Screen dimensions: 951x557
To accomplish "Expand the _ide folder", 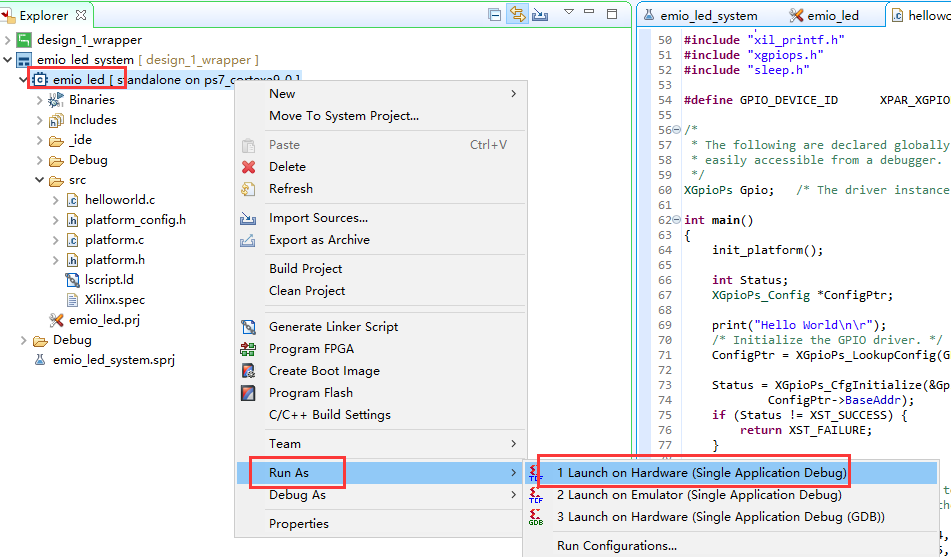I will coord(39,140).
